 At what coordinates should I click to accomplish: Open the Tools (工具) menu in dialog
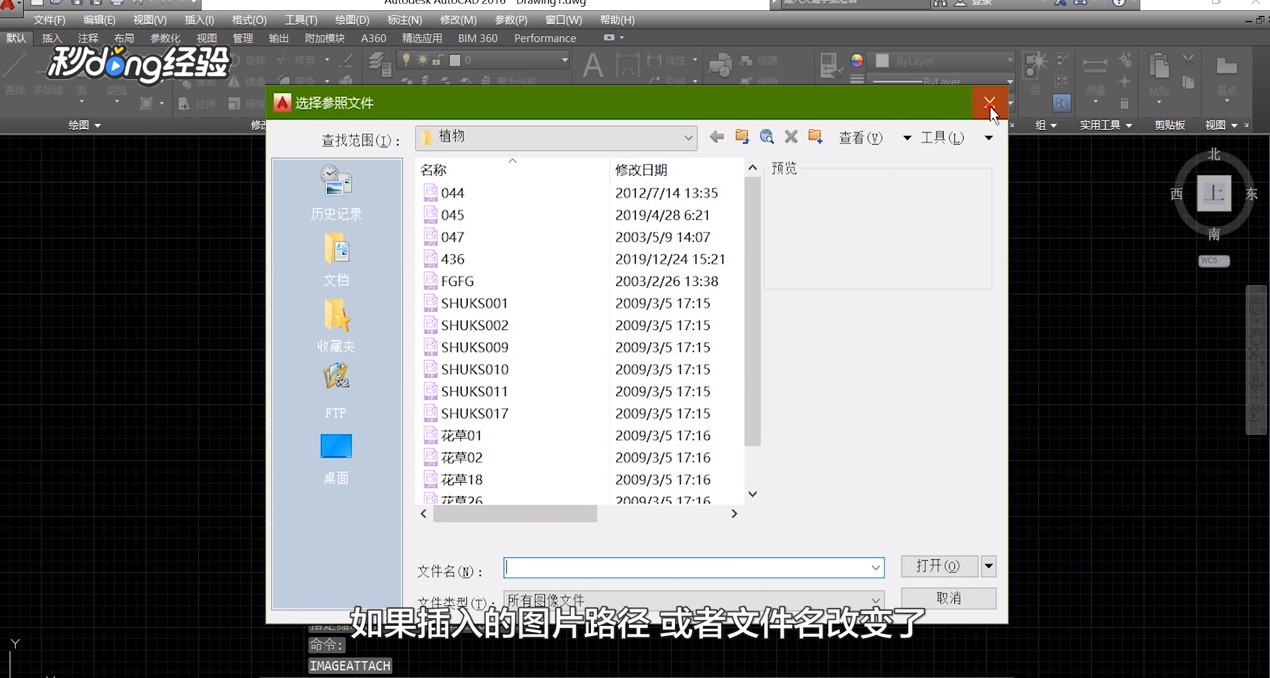pyautogui.click(x=942, y=138)
